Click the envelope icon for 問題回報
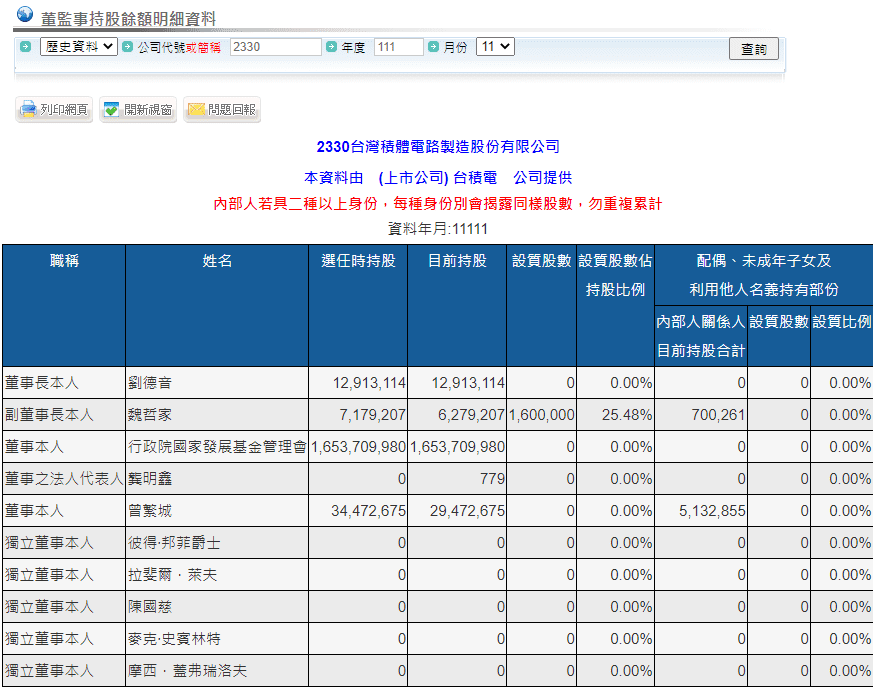 (196, 110)
